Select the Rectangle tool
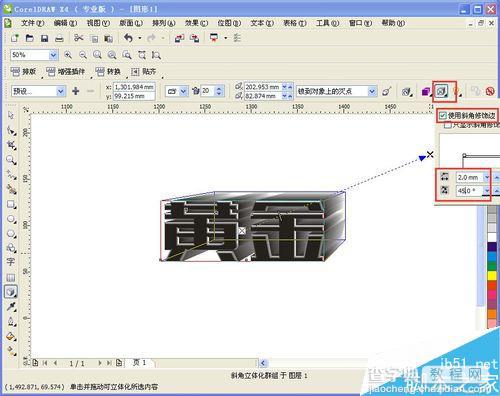This screenshot has height=396, width=500. click(x=11, y=204)
